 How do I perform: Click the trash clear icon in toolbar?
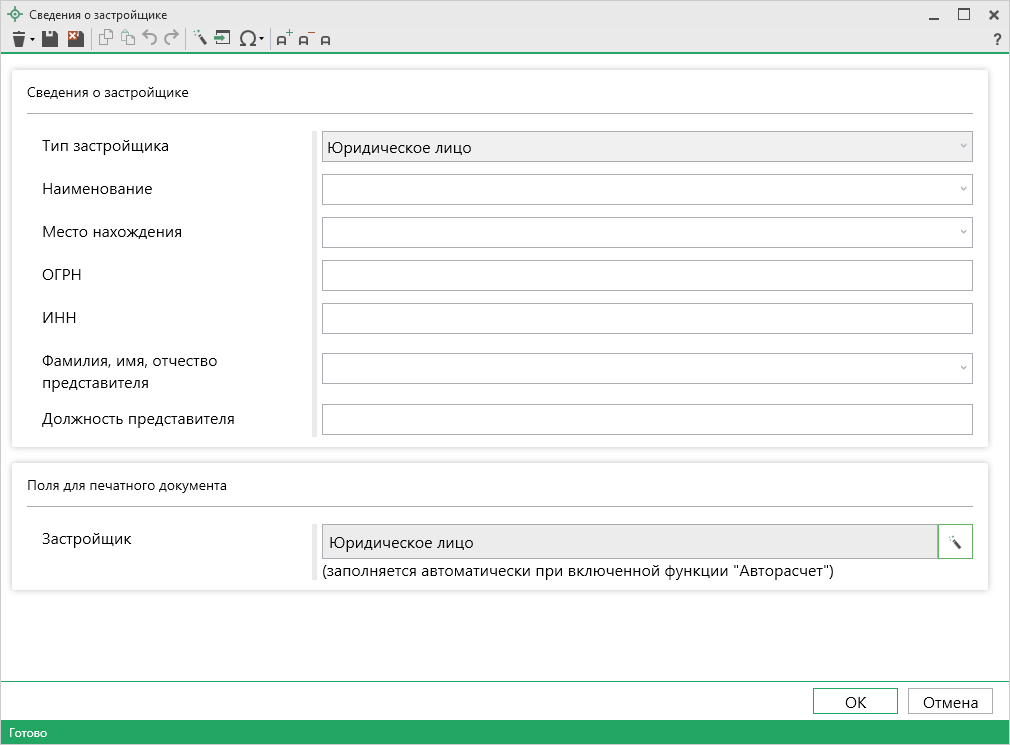(x=18, y=39)
